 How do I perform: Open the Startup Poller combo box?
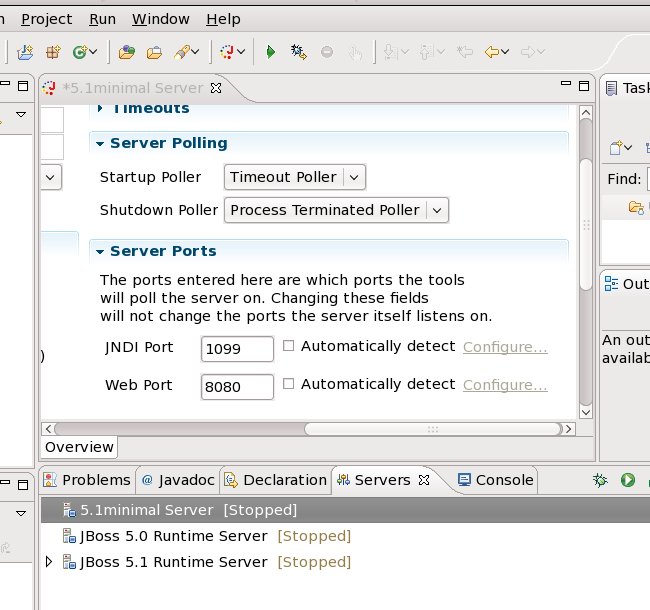pos(295,177)
